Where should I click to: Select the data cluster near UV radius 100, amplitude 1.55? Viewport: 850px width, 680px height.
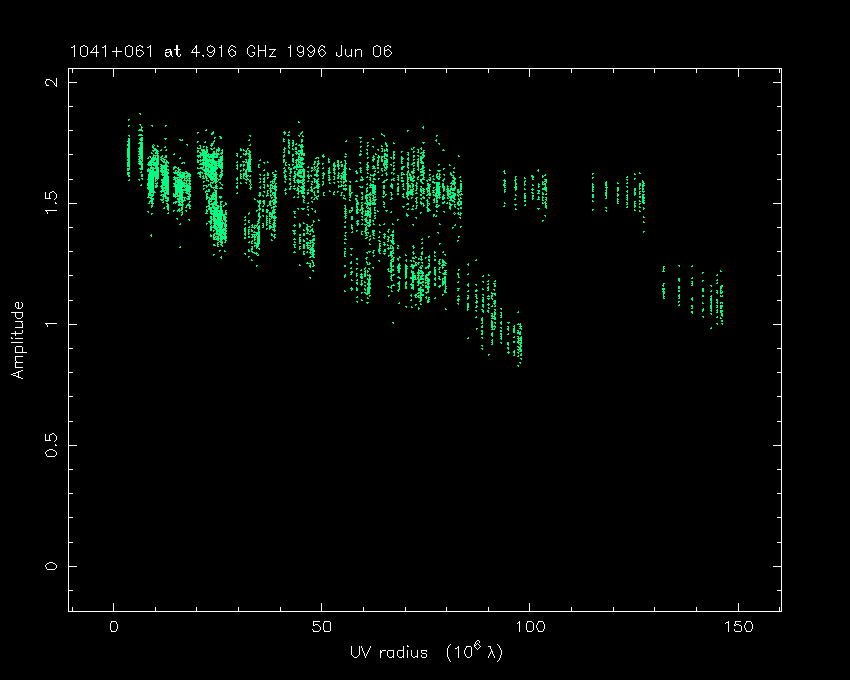tap(526, 190)
